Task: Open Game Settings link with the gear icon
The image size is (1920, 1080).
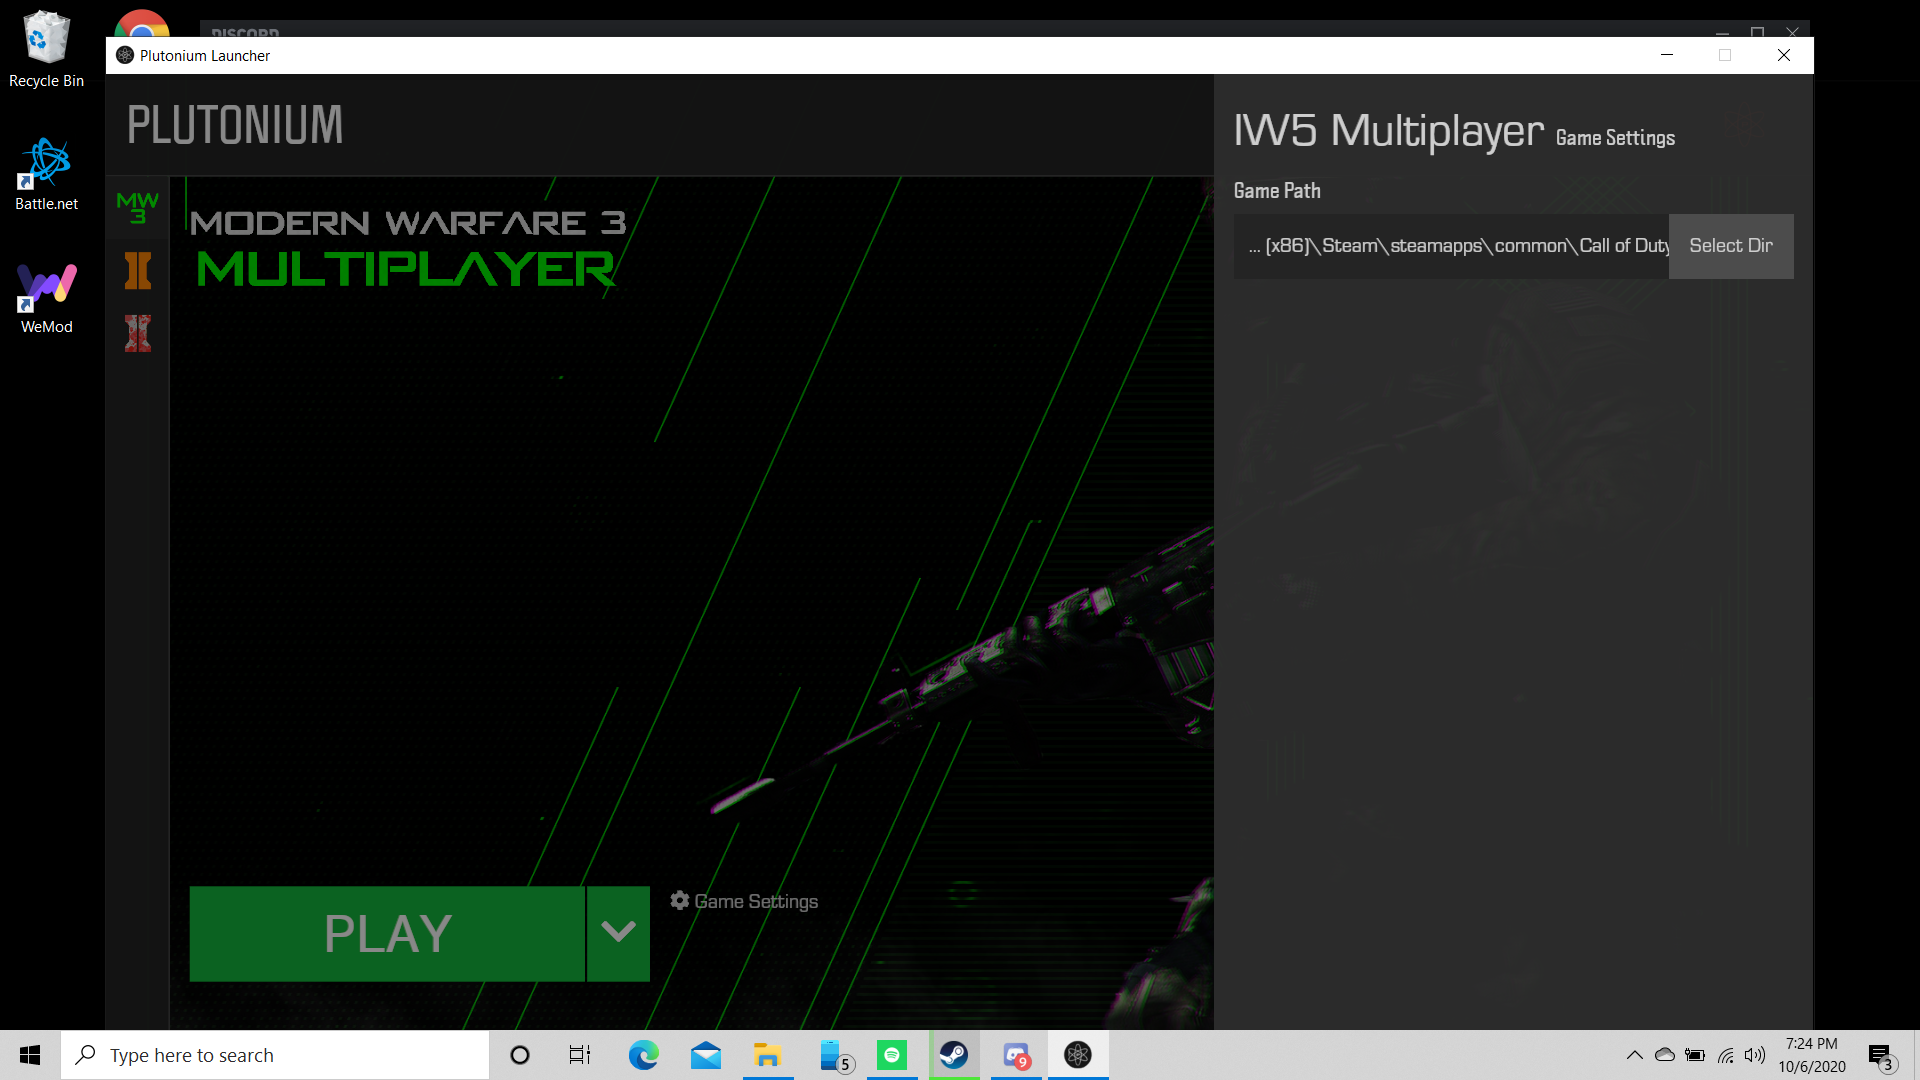Action: tap(744, 901)
